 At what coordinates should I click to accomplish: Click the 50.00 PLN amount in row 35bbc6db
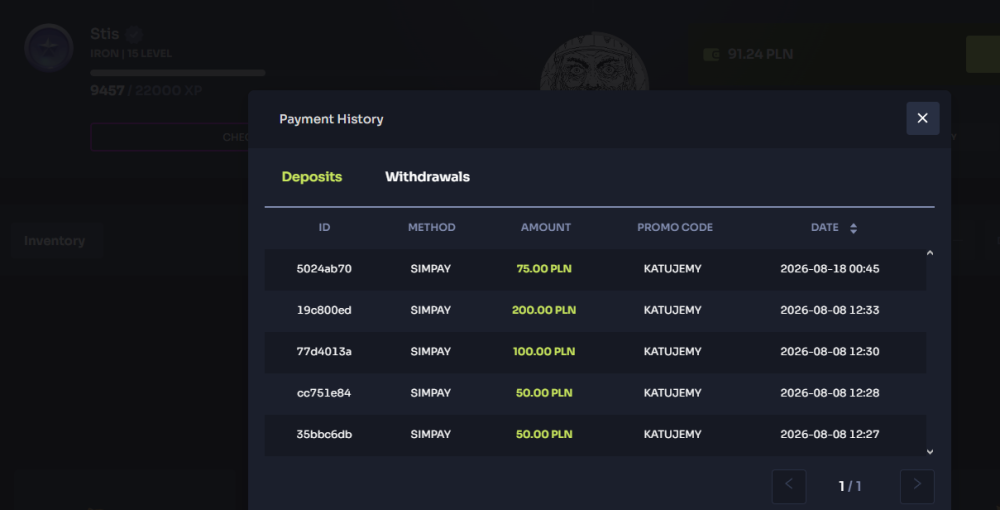[544, 435]
